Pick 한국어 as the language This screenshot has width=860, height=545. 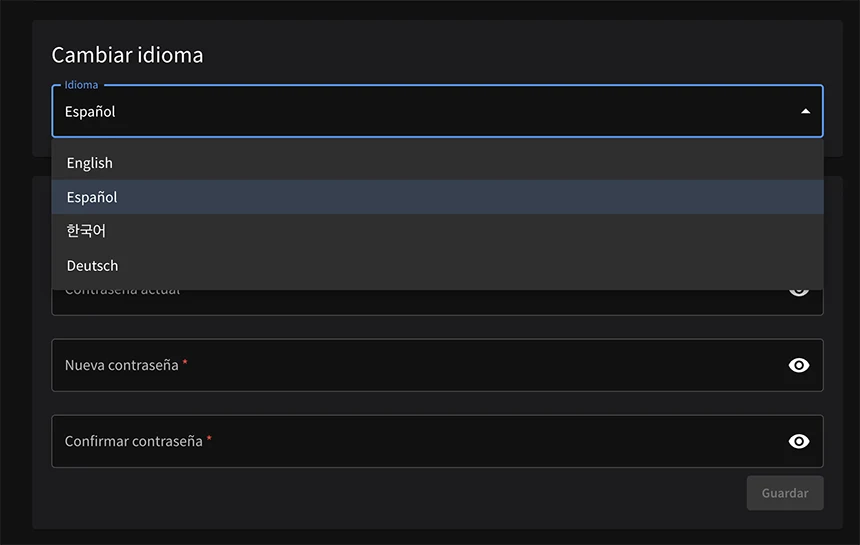click(86, 231)
